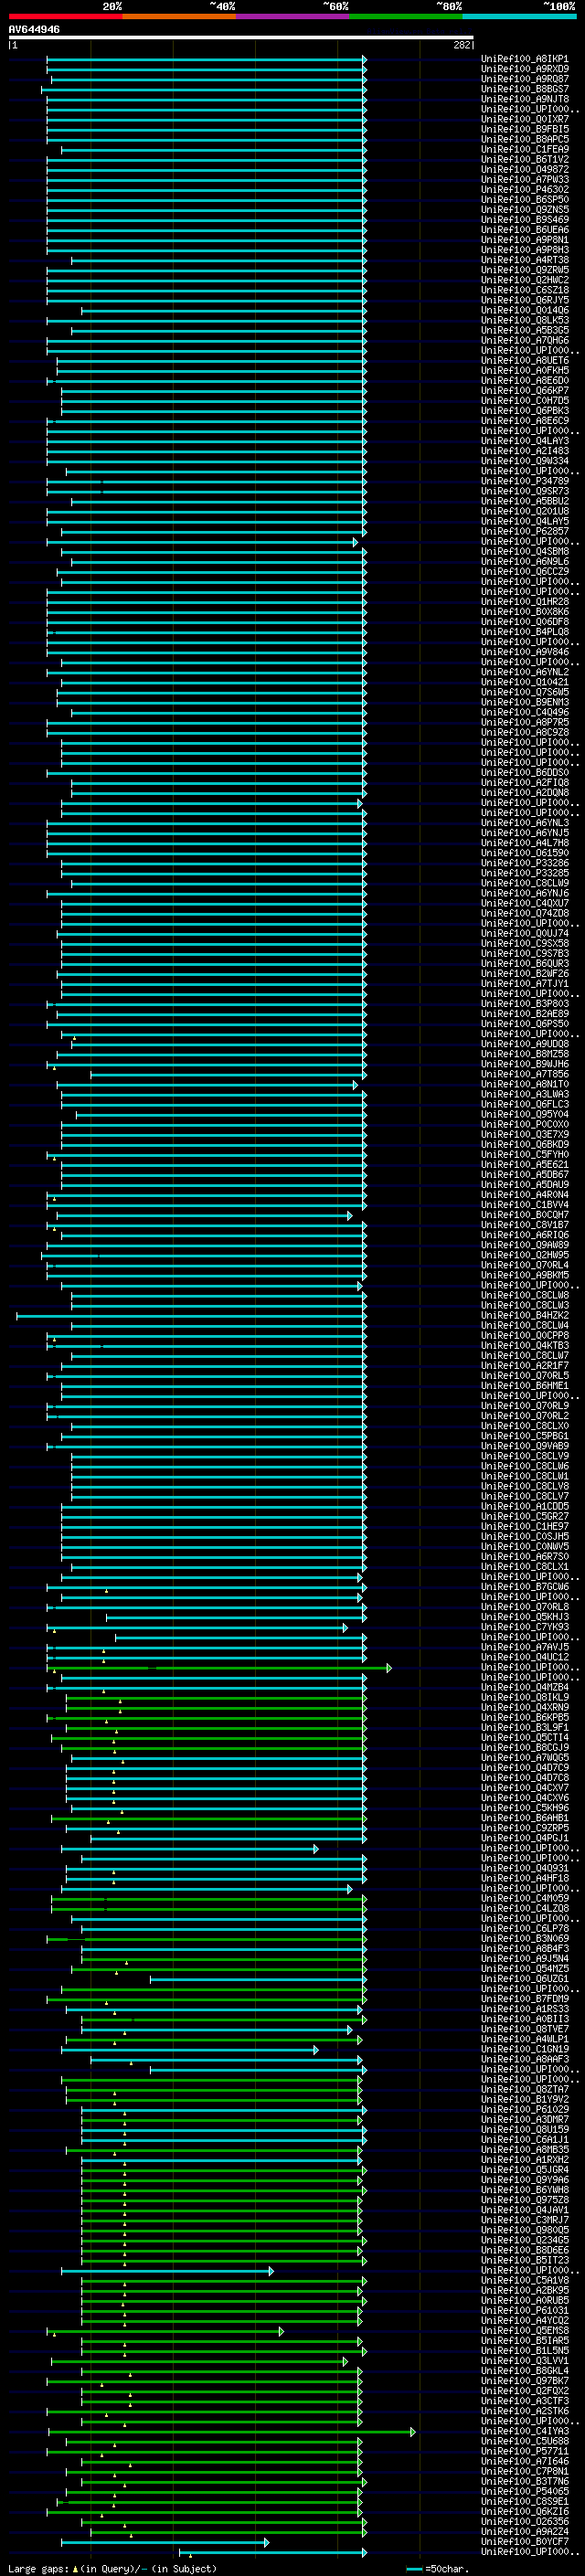Screen dimensions: 585x2576
Task: Click the UniRef100_Q2HWC2 hit label
Action: (x=525, y=280)
